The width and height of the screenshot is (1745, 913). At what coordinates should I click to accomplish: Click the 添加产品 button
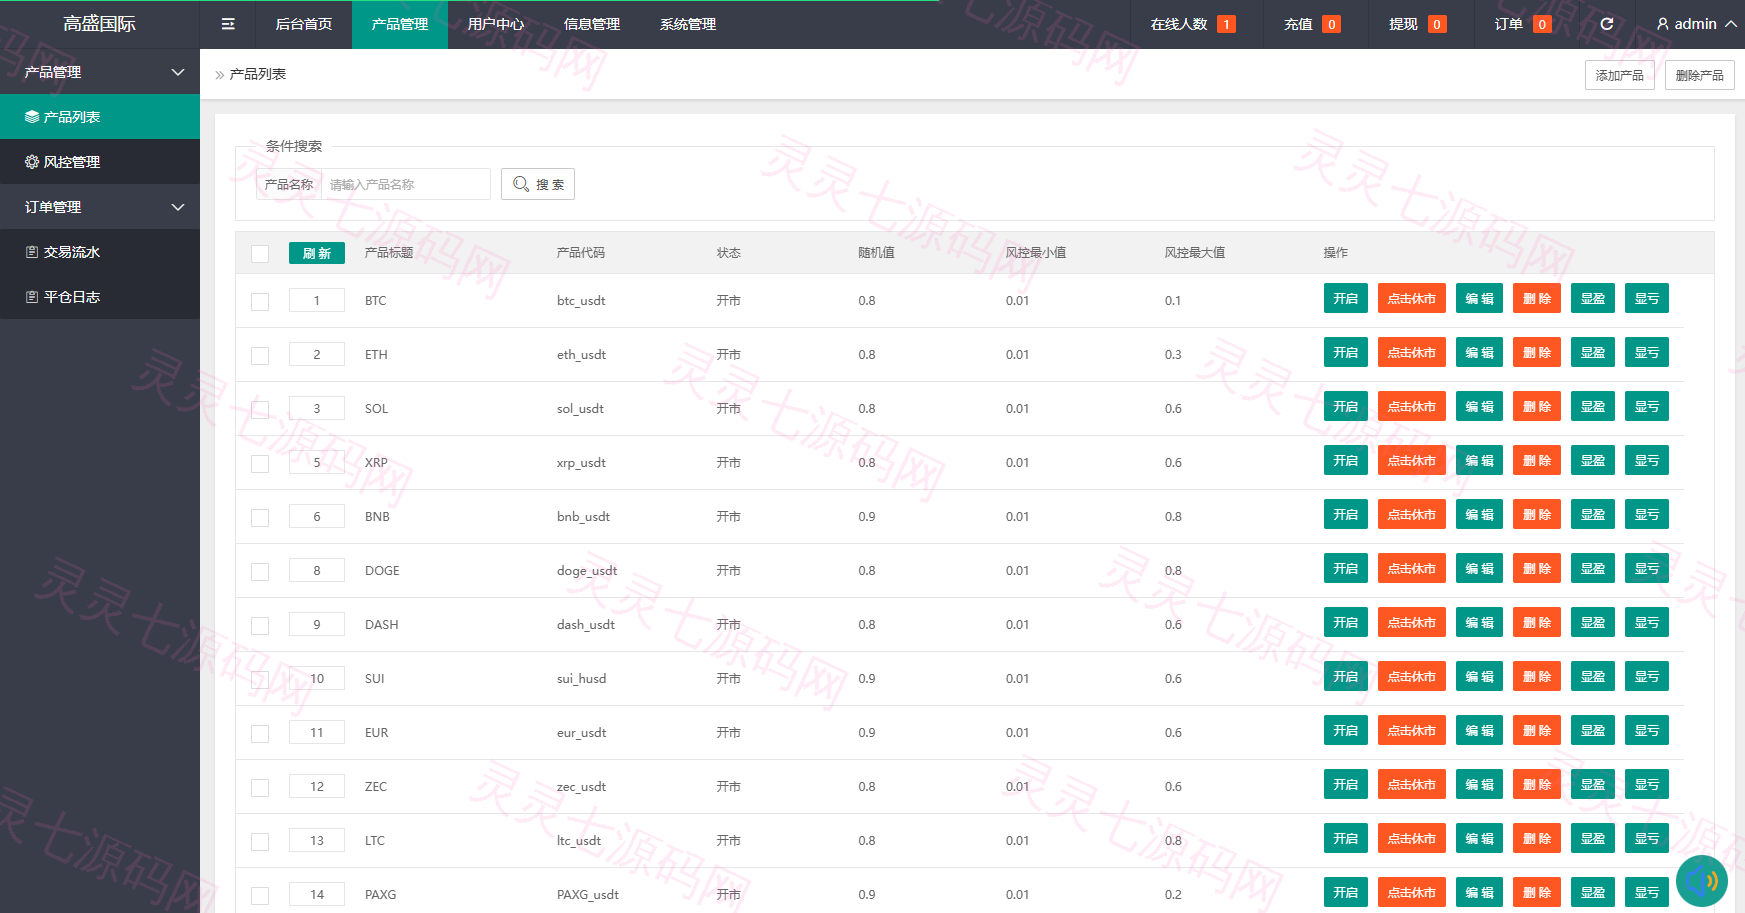(x=1620, y=75)
